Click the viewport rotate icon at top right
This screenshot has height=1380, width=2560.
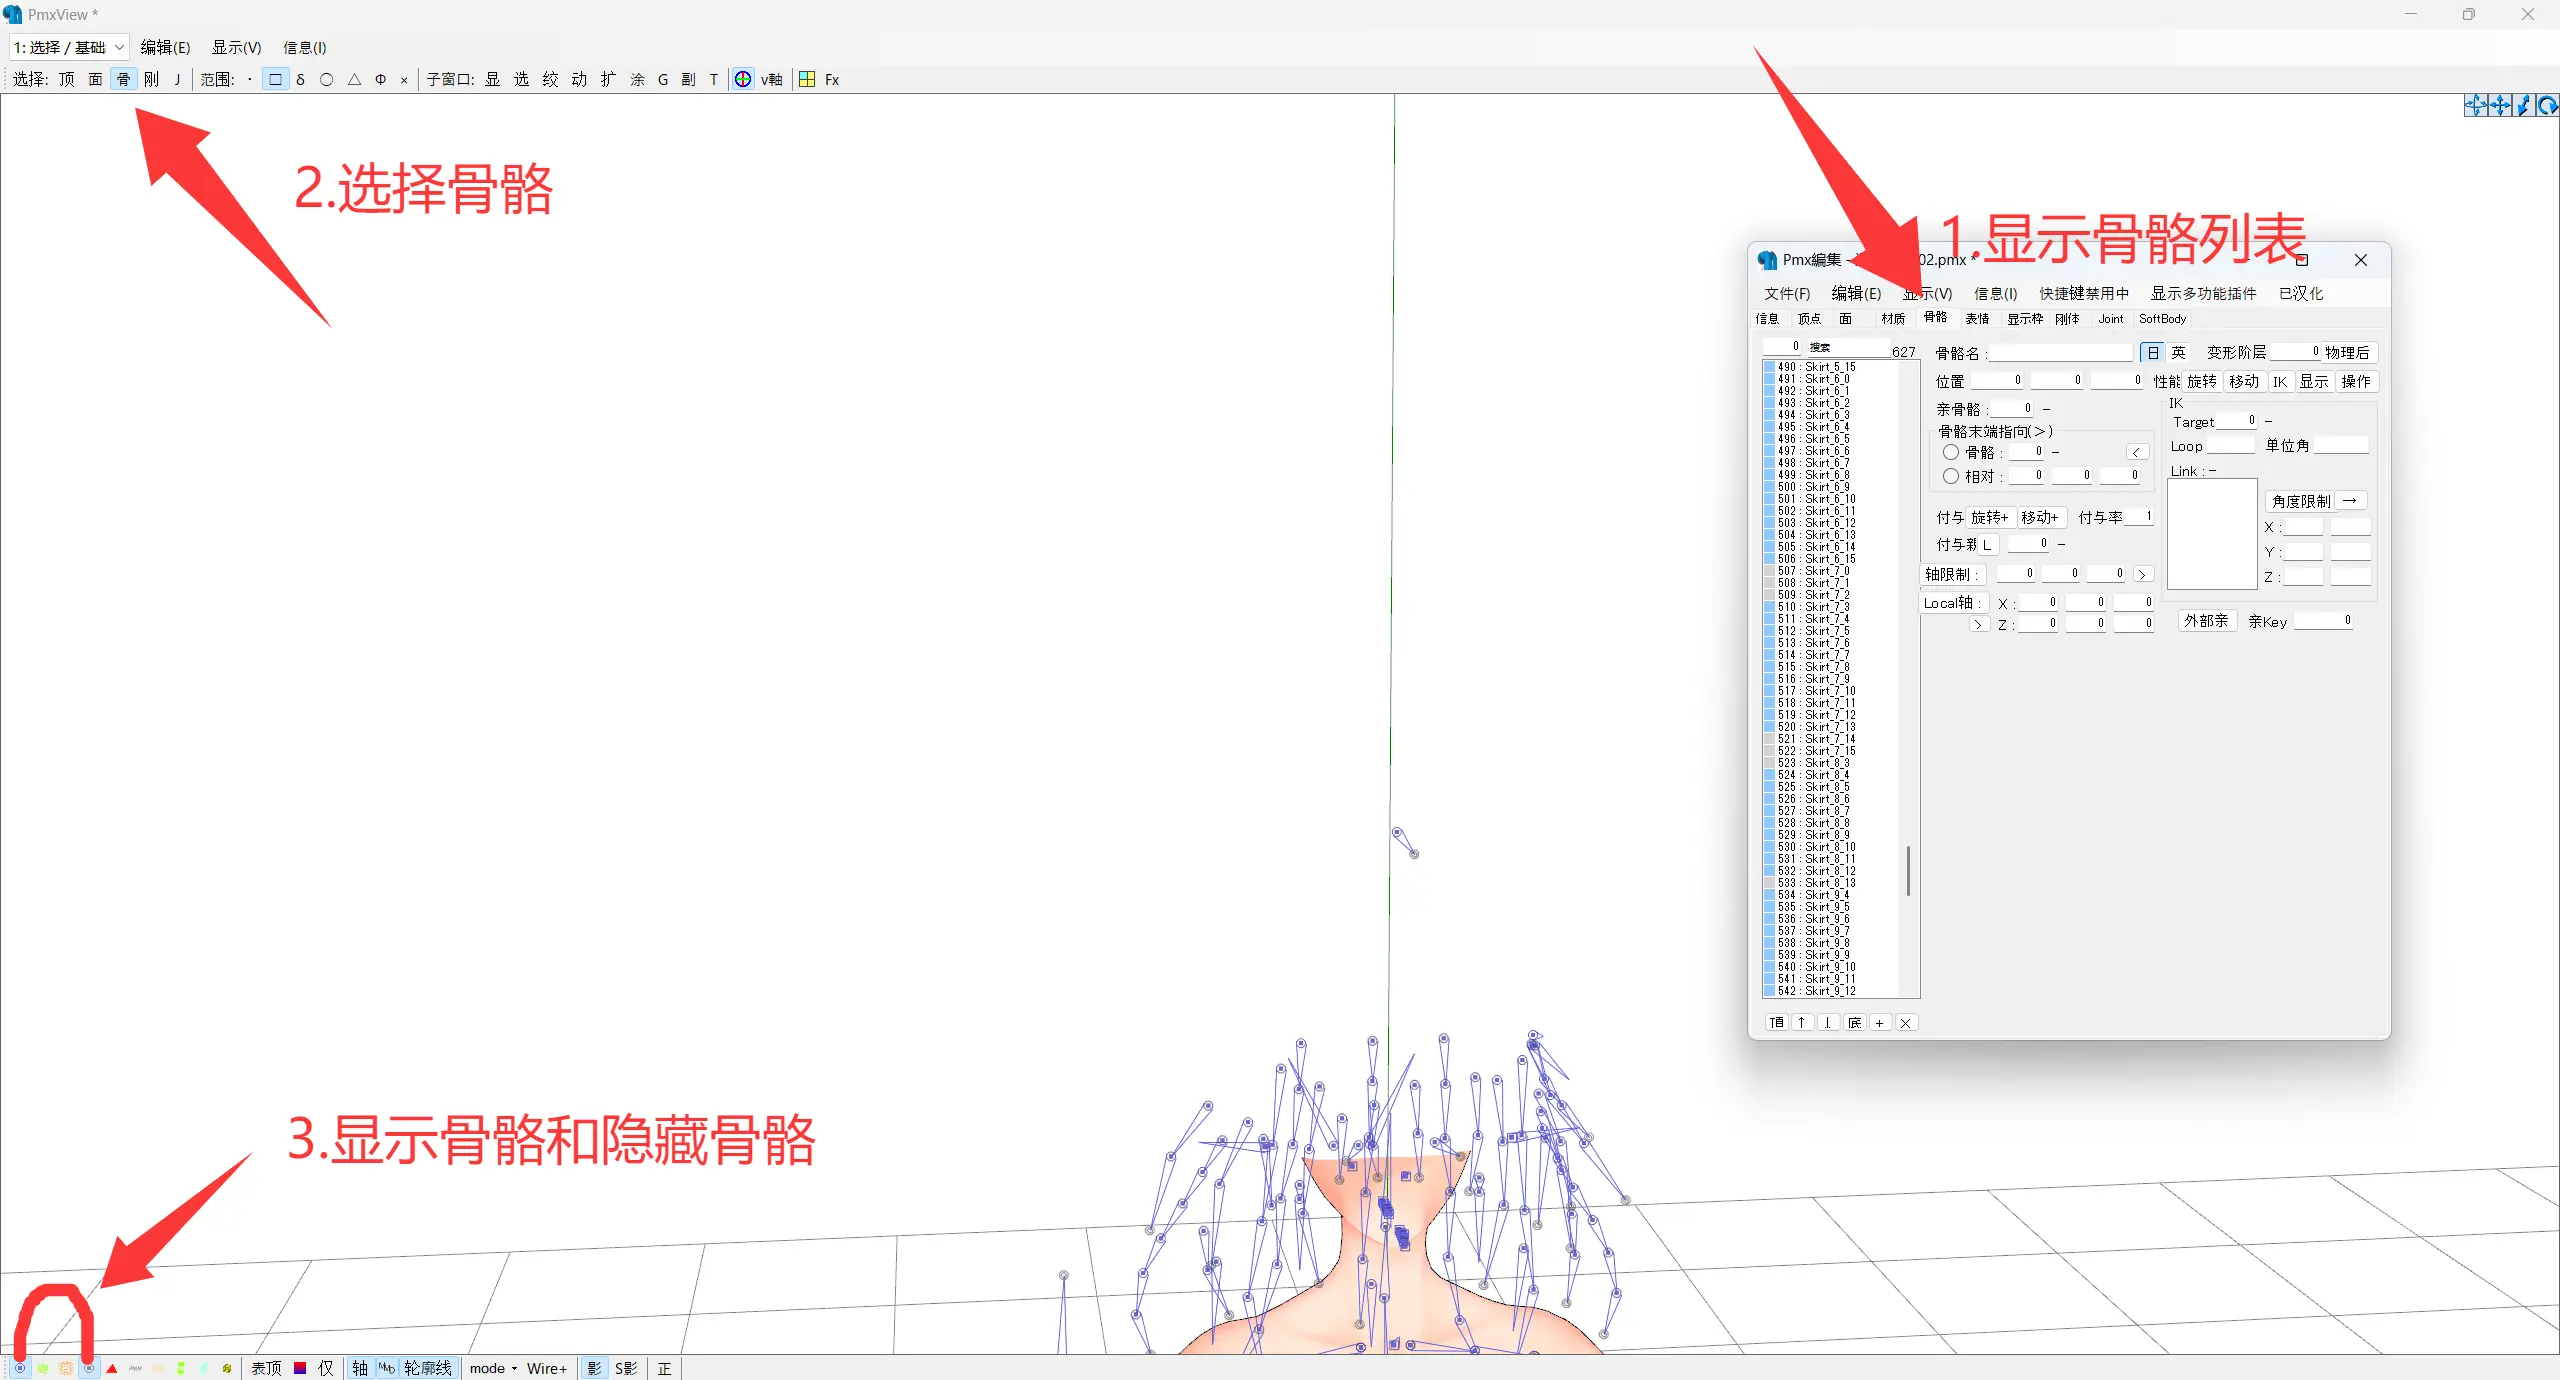[2547, 106]
